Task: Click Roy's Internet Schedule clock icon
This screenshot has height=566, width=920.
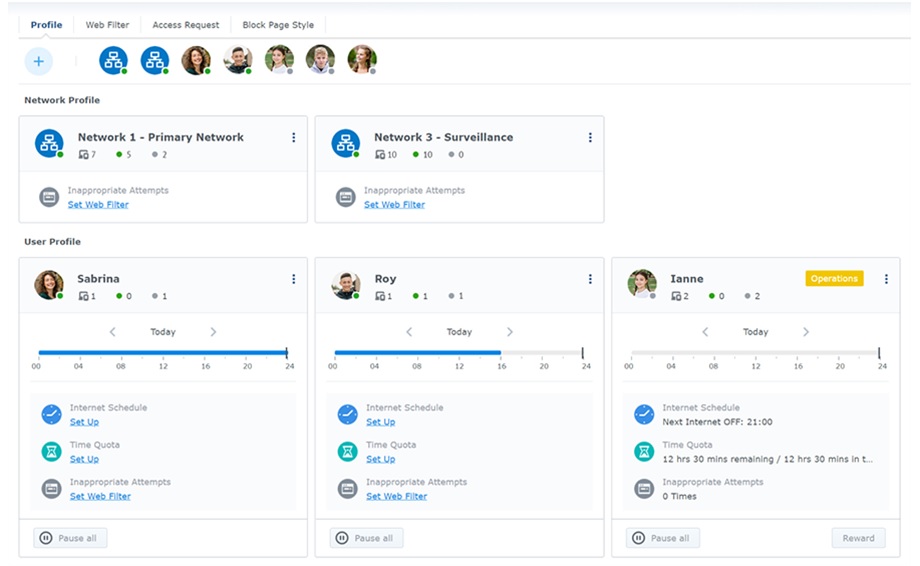Action: click(348, 415)
